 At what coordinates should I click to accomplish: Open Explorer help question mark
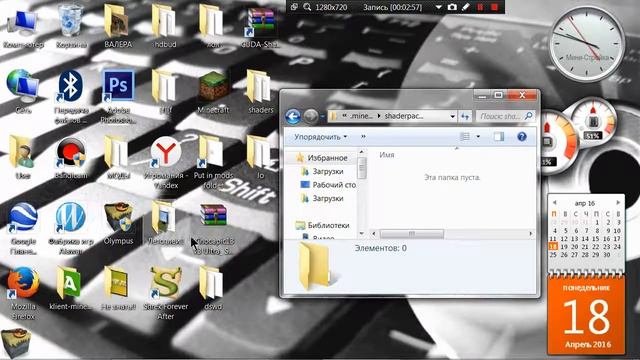522,137
